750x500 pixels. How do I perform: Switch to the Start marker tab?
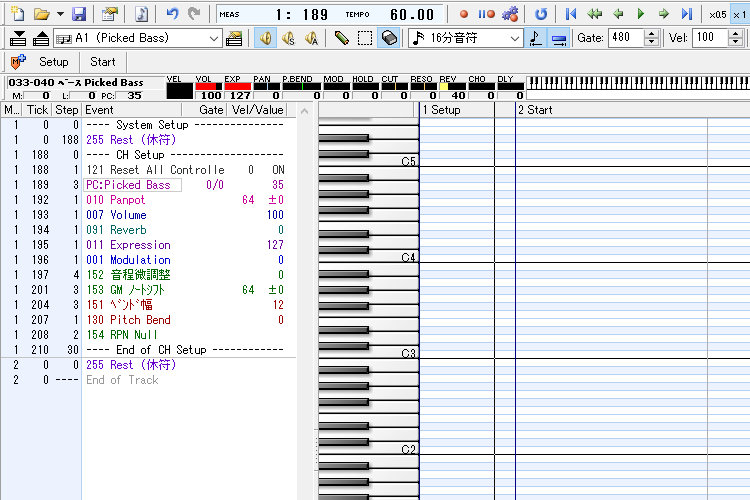[103, 62]
